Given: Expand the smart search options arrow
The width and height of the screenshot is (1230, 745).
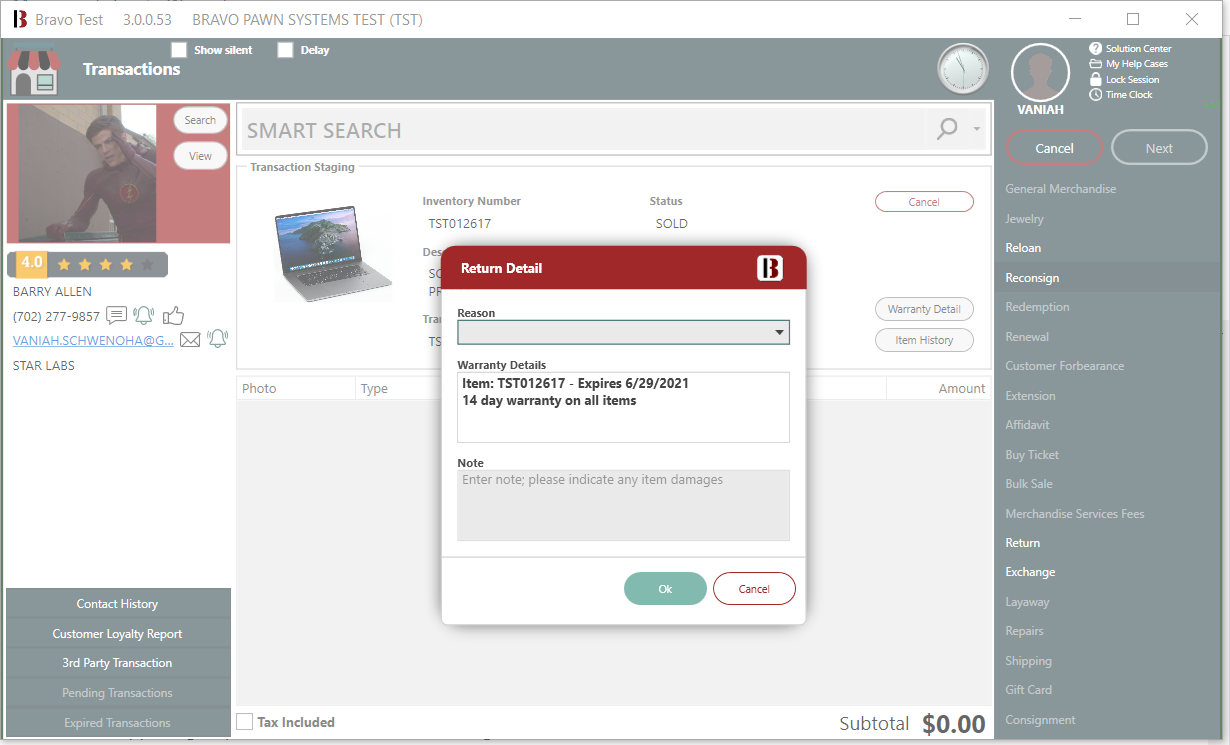Looking at the screenshot, I should click(x=976, y=129).
